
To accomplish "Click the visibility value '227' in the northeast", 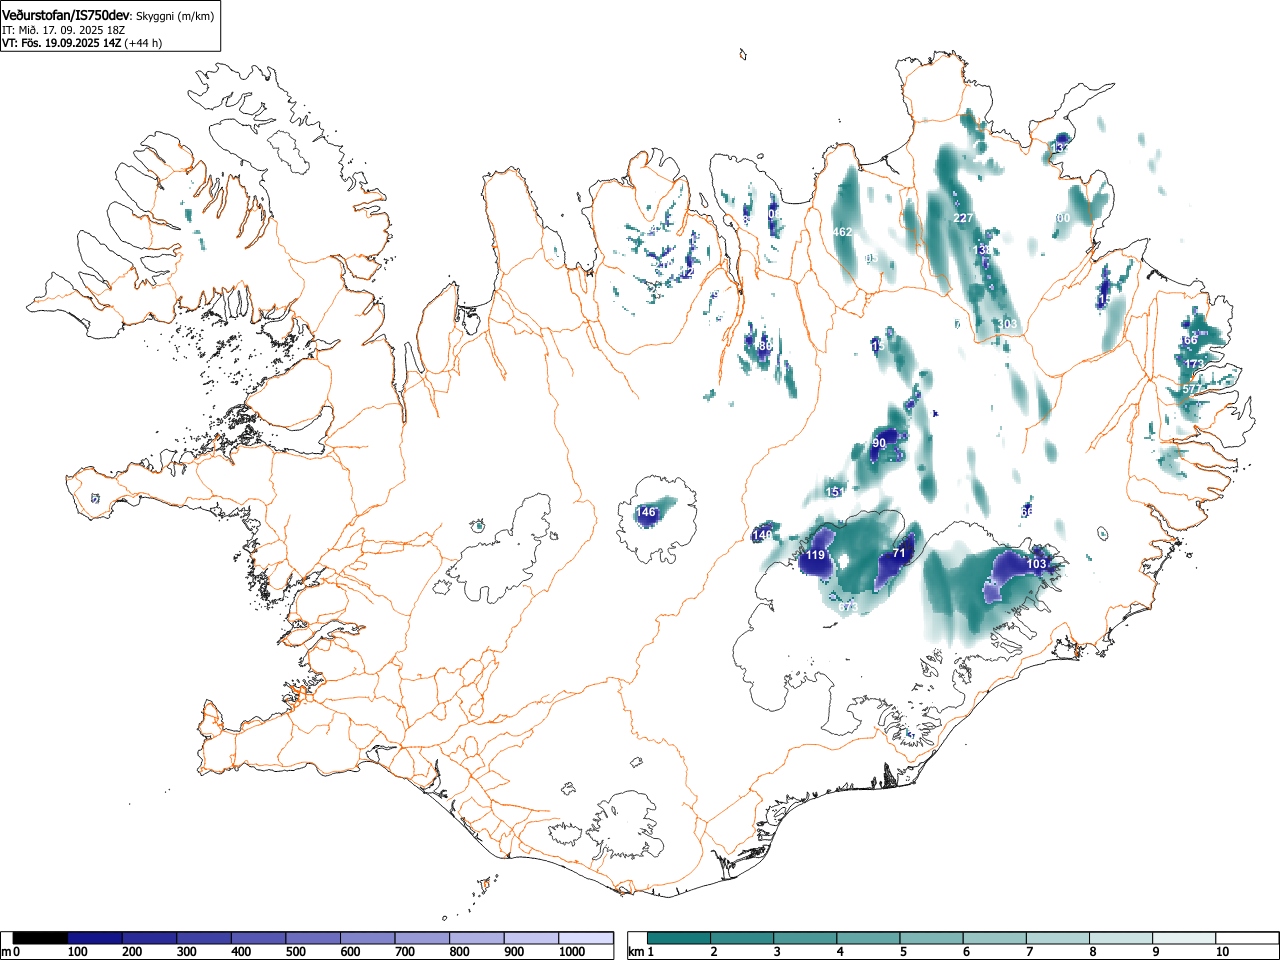I will pyautogui.click(x=962, y=218).
